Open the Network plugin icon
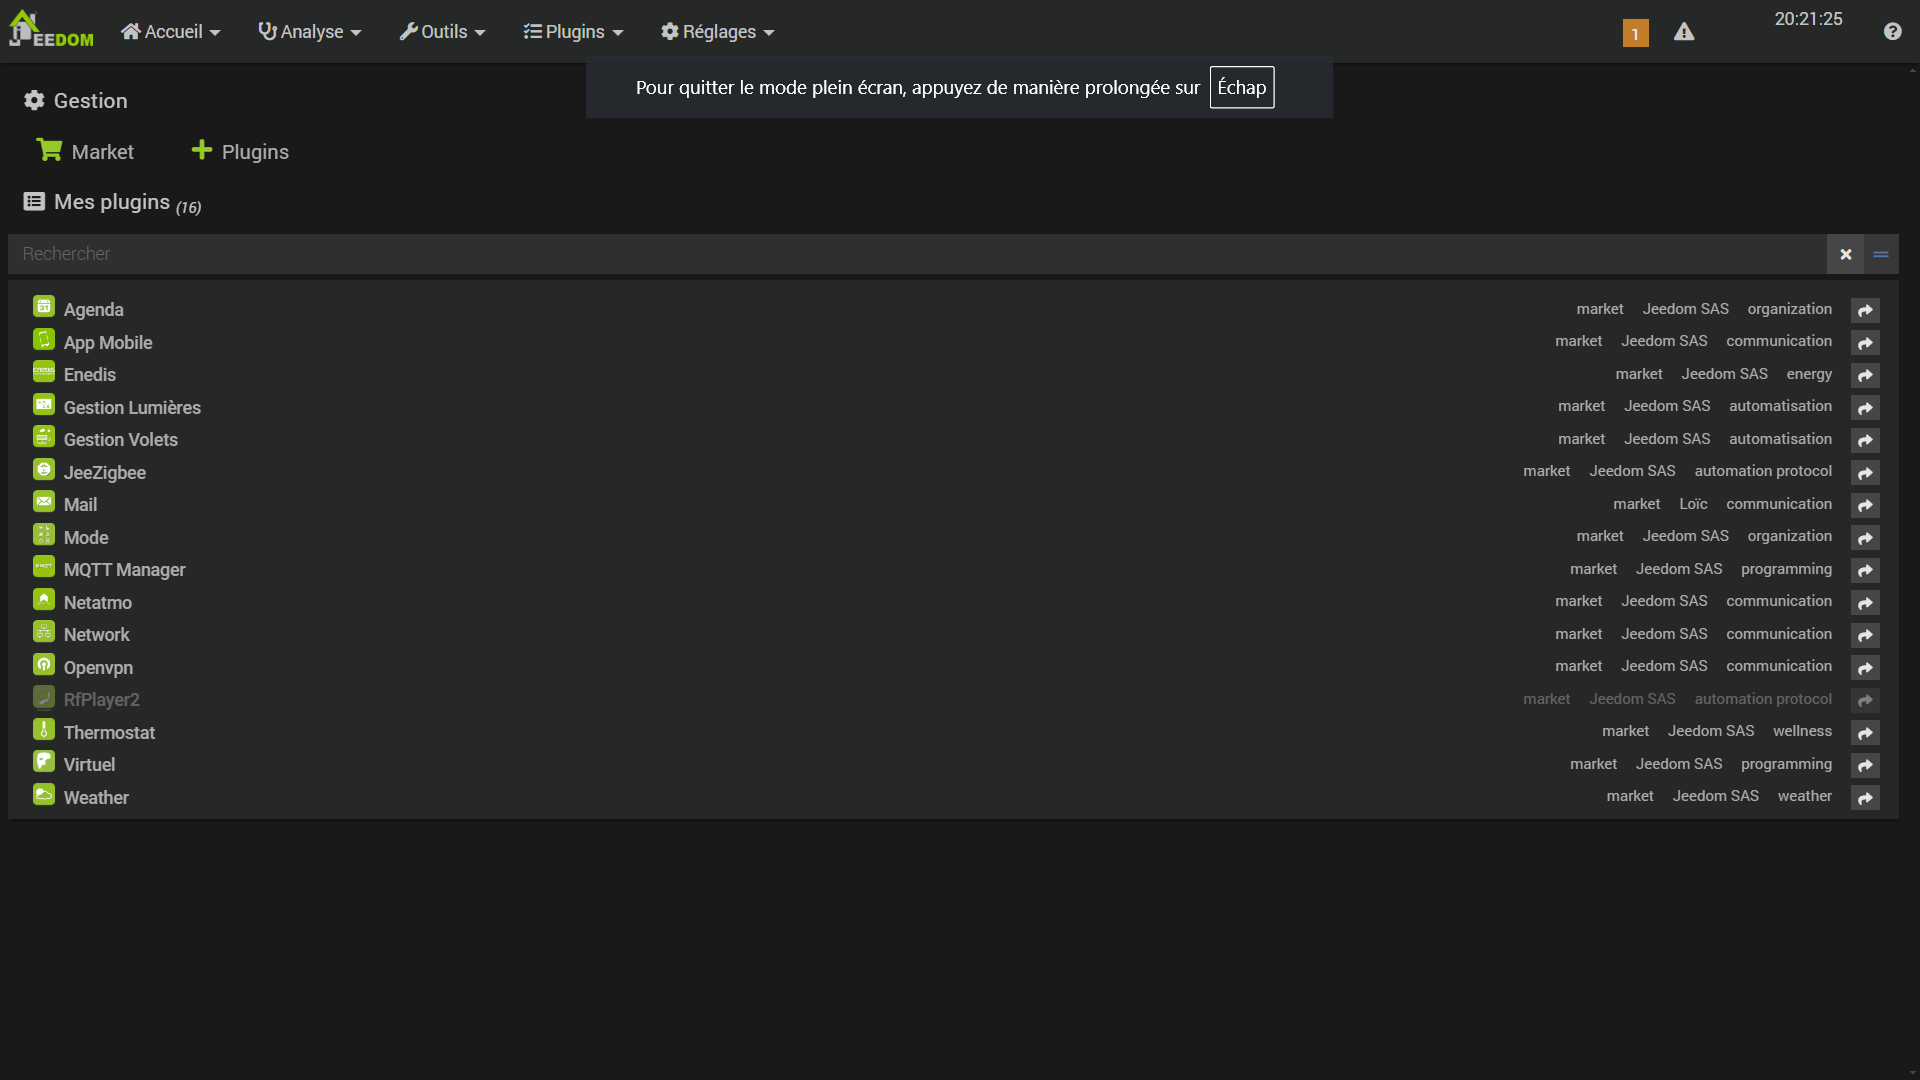This screenshot has width=1920, height=1080. (x=44, y=631)
